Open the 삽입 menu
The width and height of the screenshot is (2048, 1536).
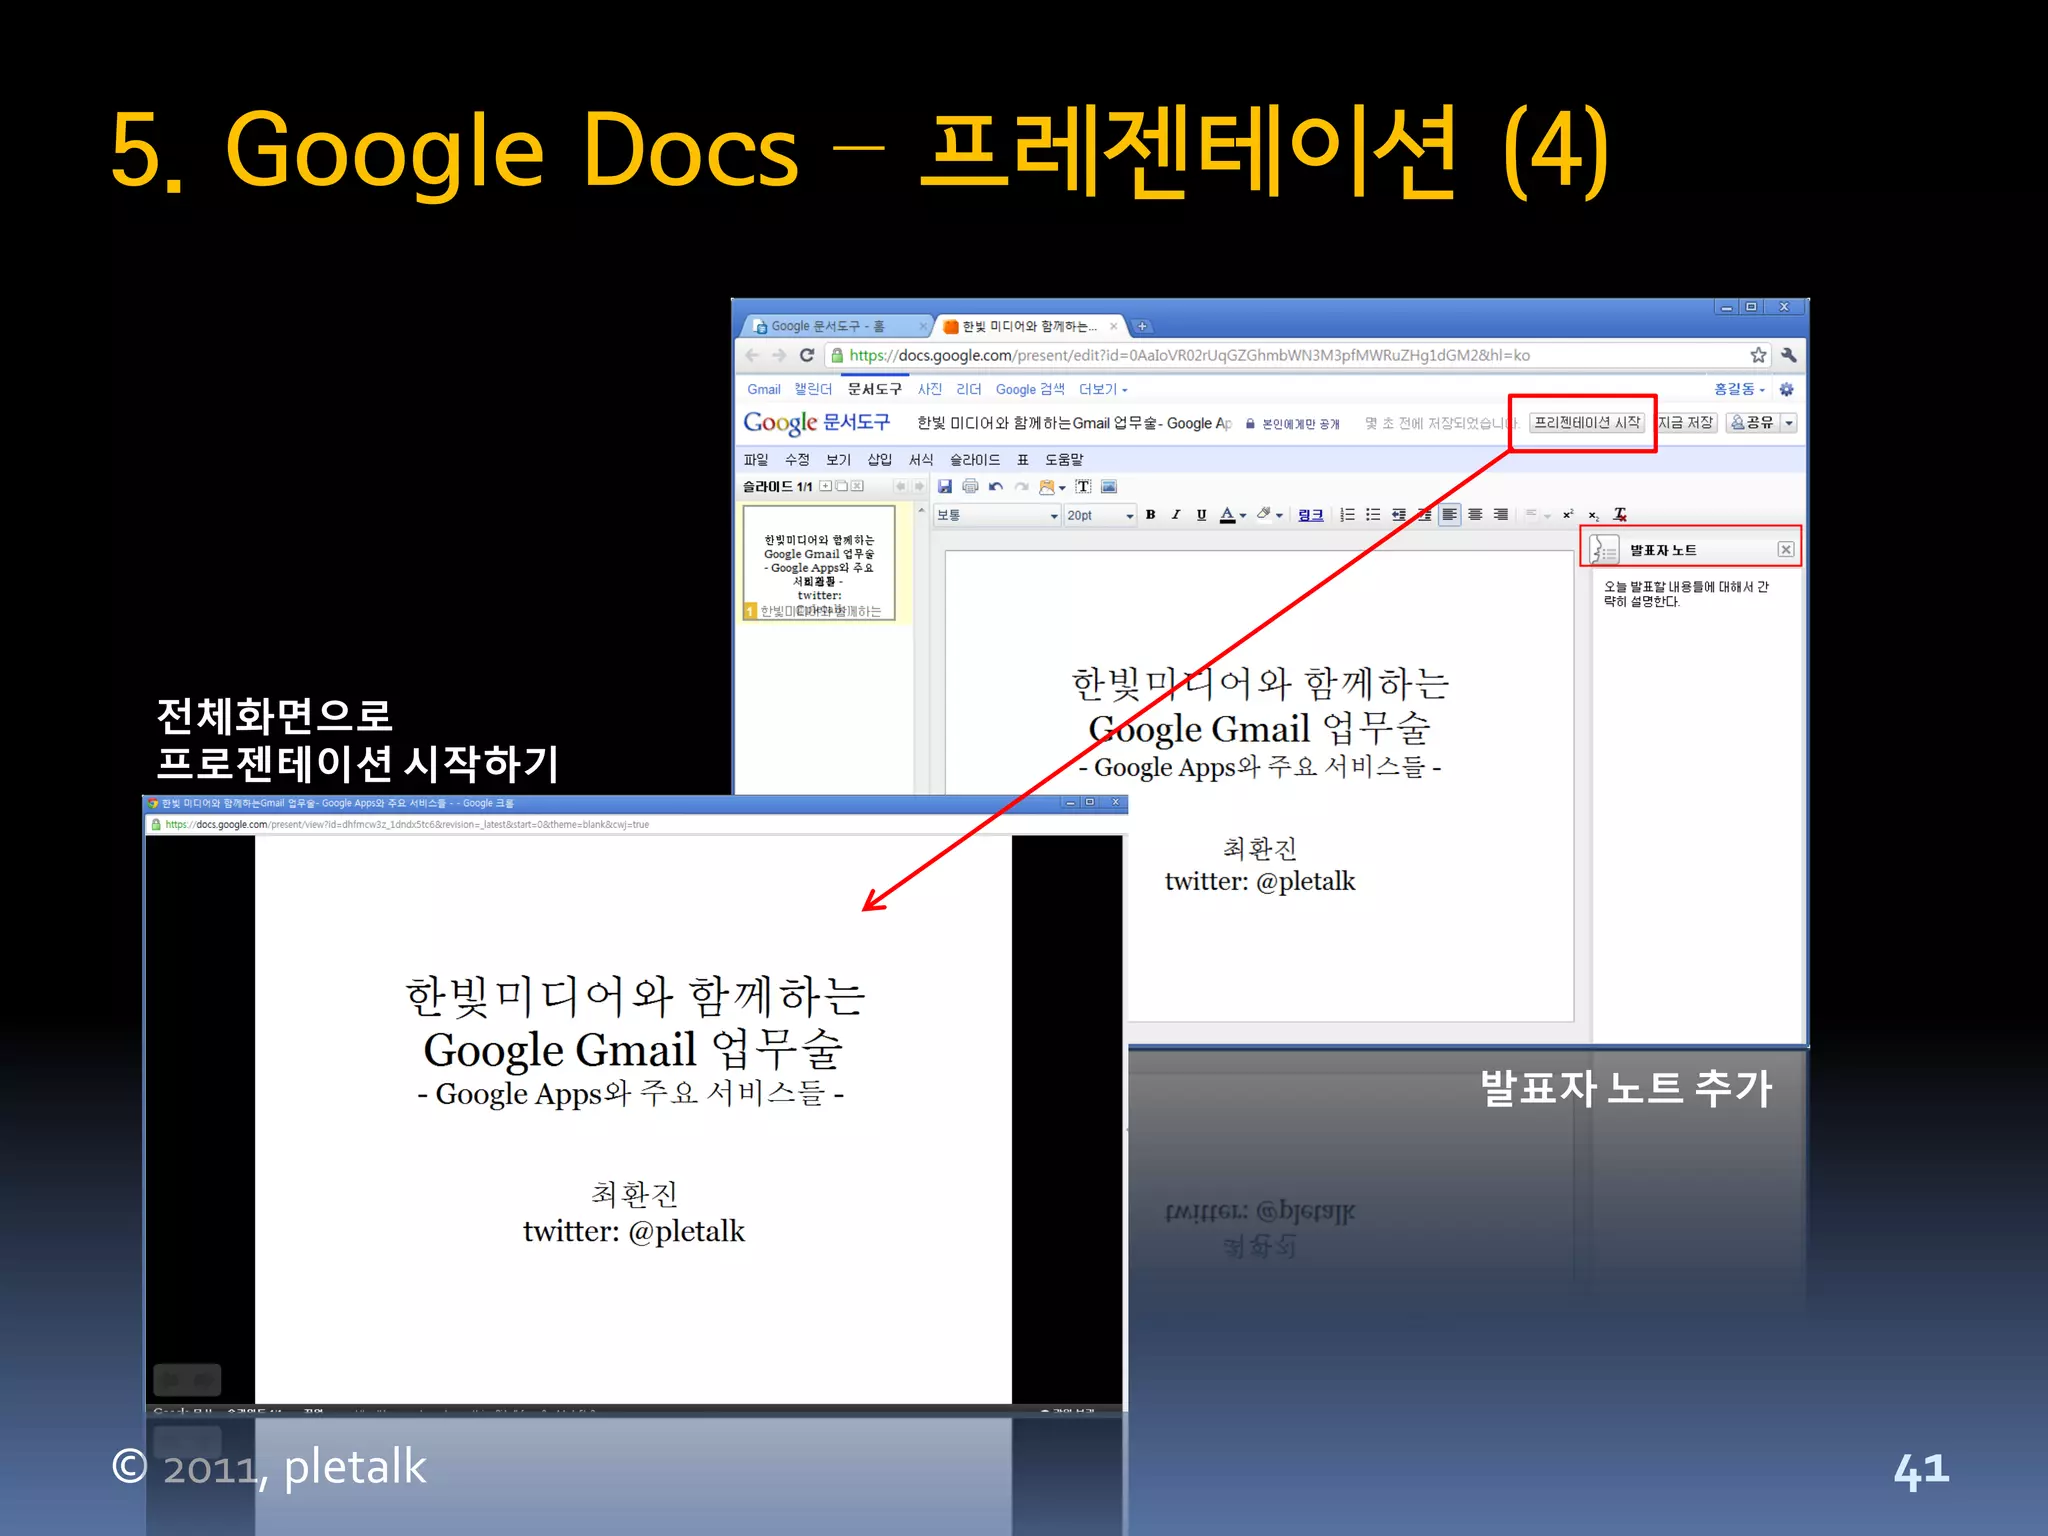click(x=880, y=460)
